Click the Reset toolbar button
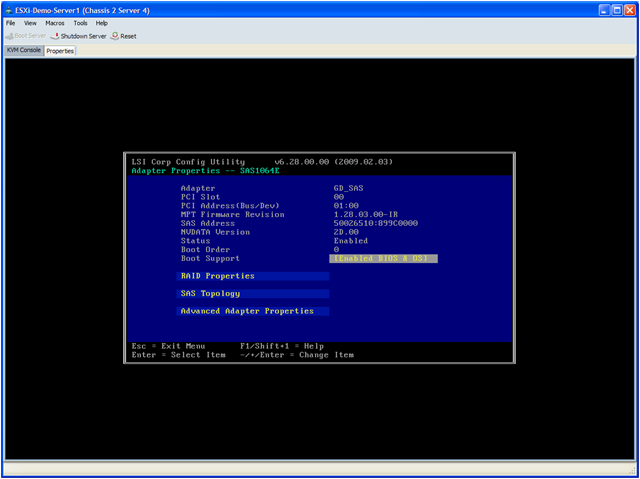The height and width of the screenshot is (479, 640). coord(124,36)
